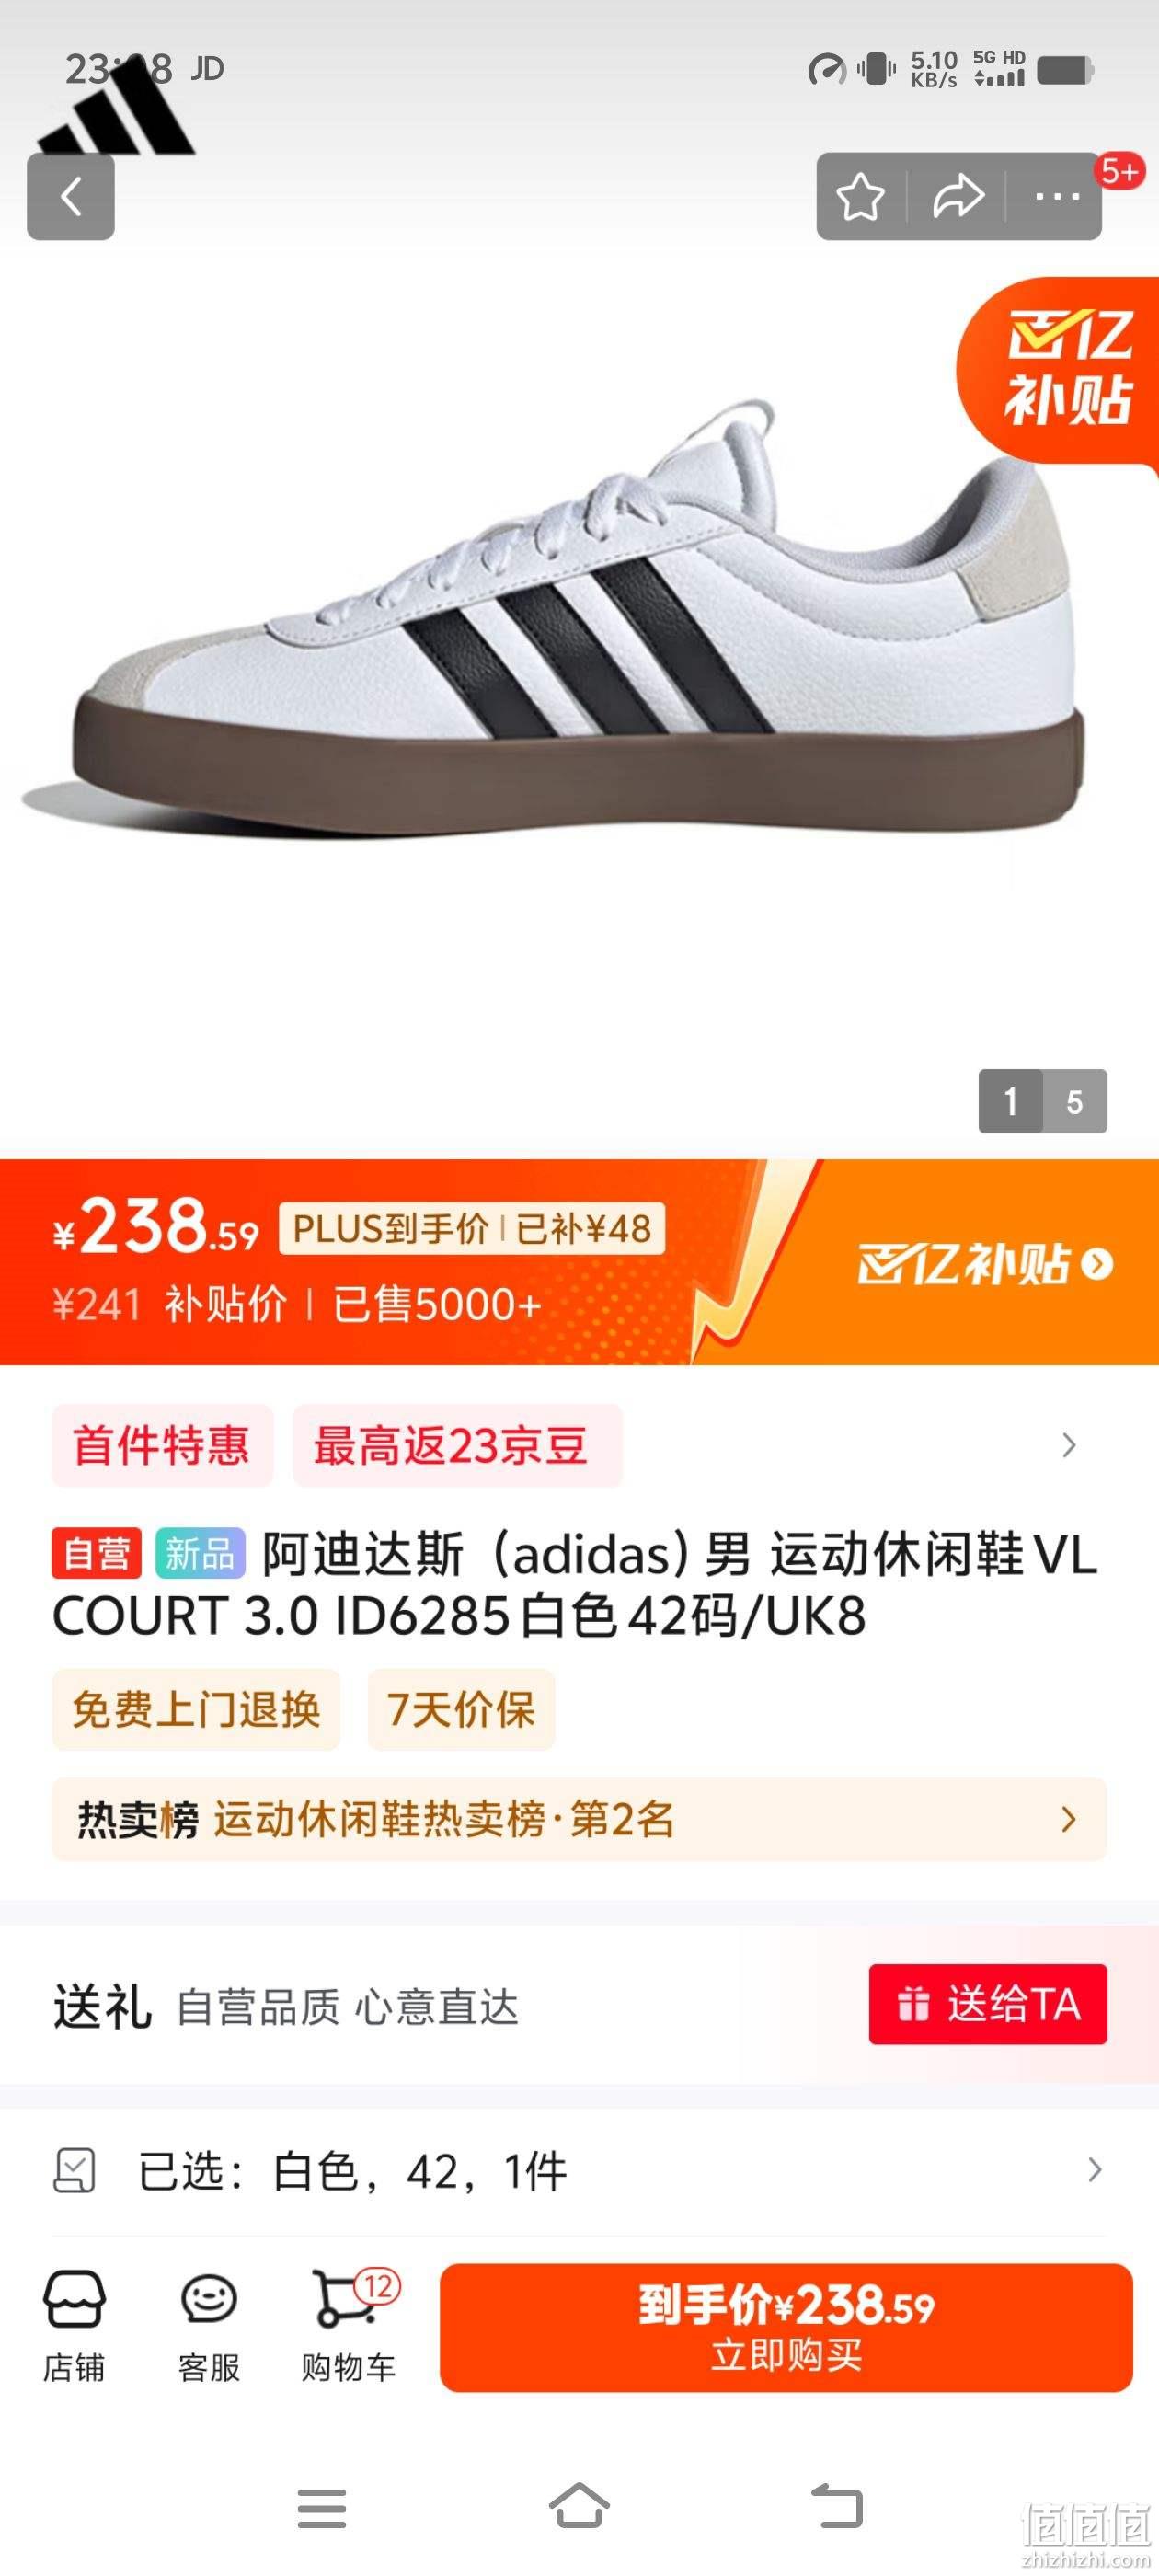This screenshot has height=2576, width=1159.
Task: Share the product using the arrow icon
Action: click(958, 196)
